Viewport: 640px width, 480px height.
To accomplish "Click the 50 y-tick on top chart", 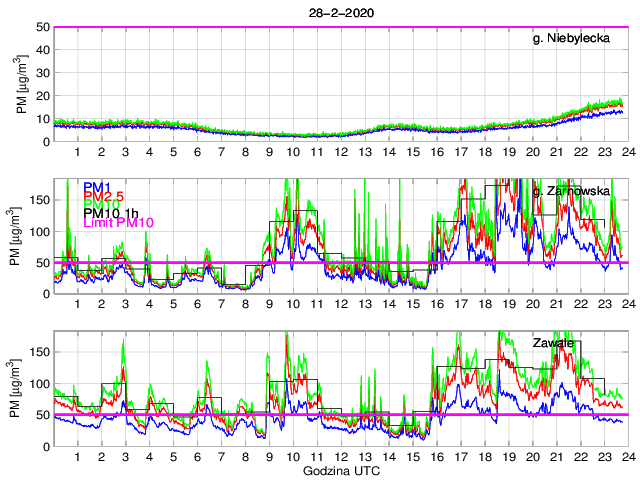I will [43, 27].
